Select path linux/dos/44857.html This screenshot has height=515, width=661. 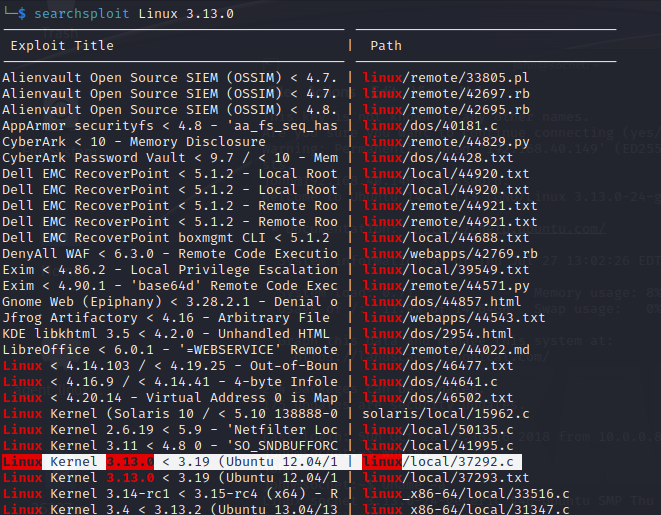(x=442, y=302)
